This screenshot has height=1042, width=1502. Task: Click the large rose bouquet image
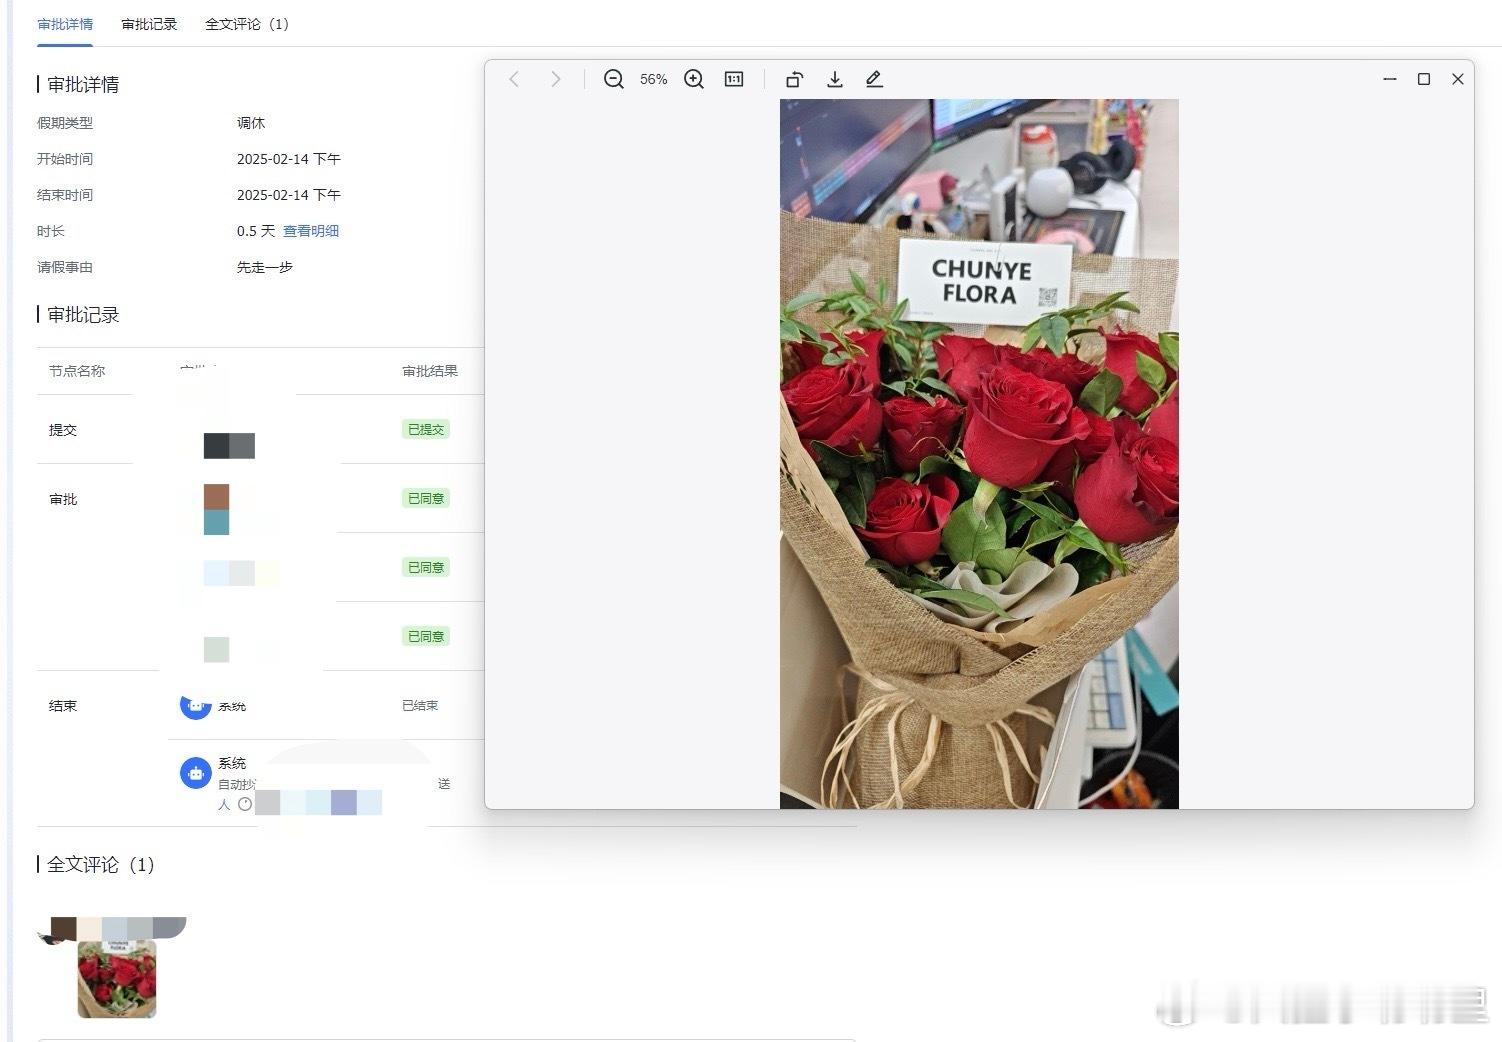(979, 454)
